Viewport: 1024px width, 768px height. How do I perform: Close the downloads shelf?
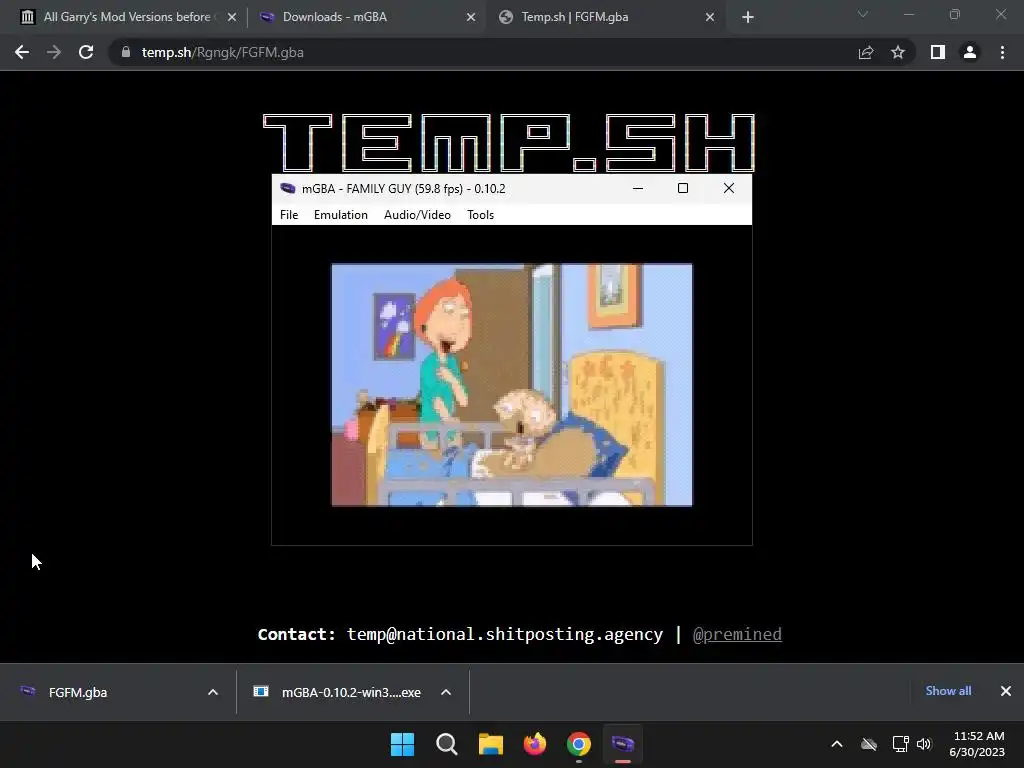point(1006,691)
